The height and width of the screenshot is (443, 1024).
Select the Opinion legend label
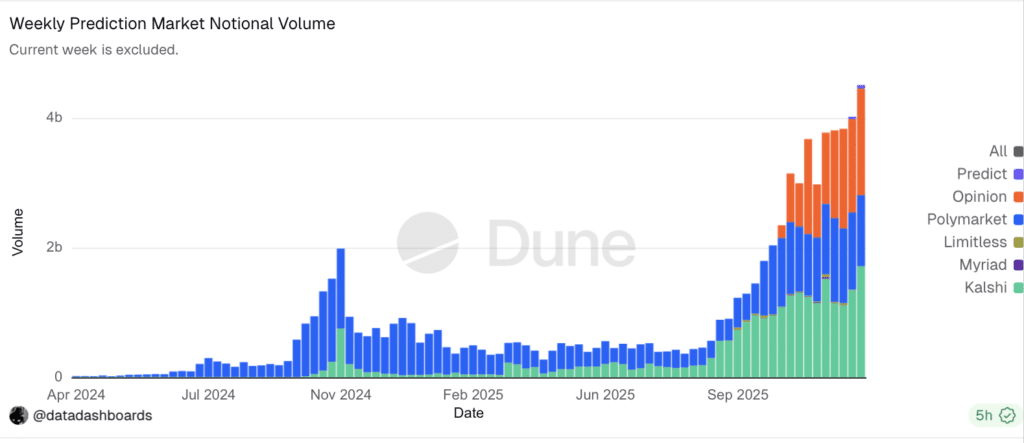(x=979, y=197)
